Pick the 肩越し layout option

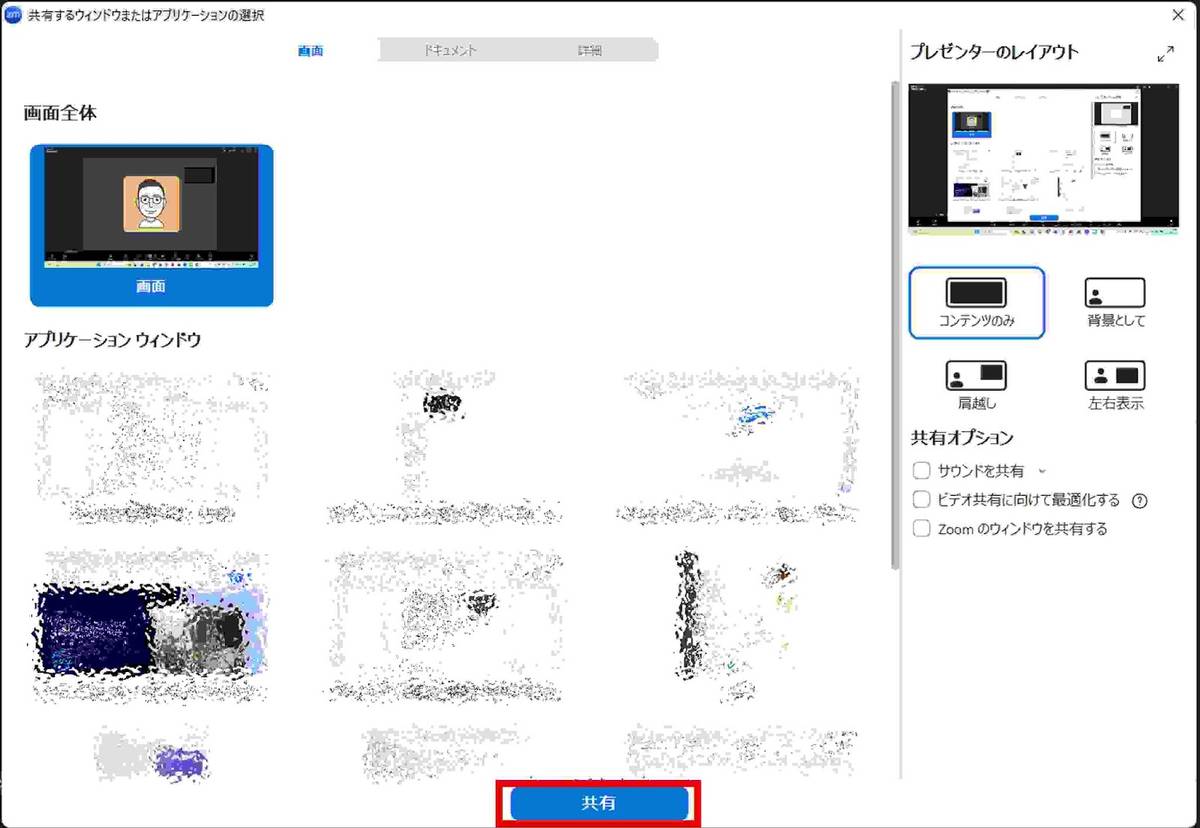pyautogui.click(x=976, y=376)
